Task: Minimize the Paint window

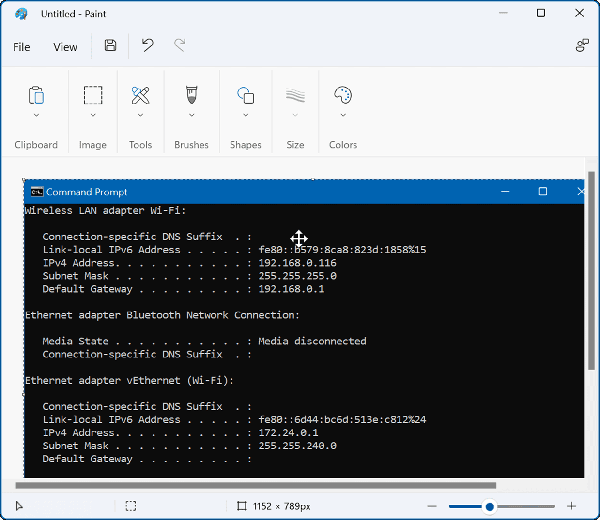Action: tap(503, 13)
